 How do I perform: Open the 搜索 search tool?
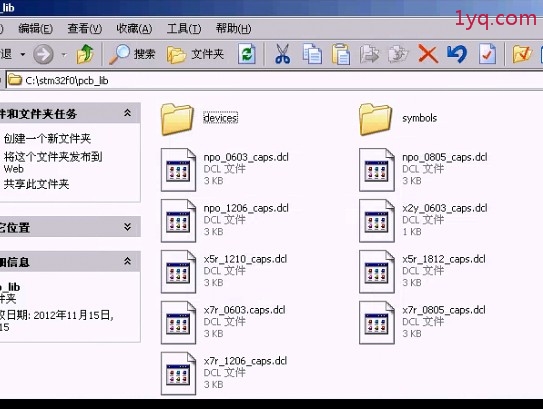pyautogui.click(x=132, y=54)
